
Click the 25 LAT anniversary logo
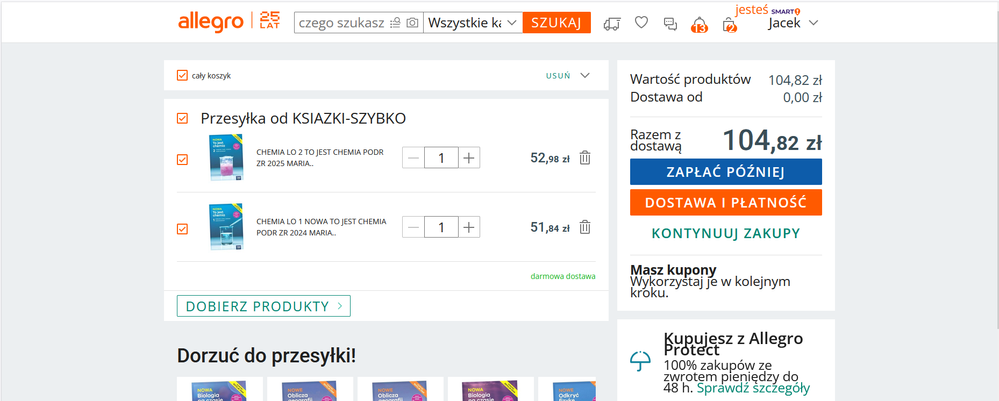tap(270, 20)
